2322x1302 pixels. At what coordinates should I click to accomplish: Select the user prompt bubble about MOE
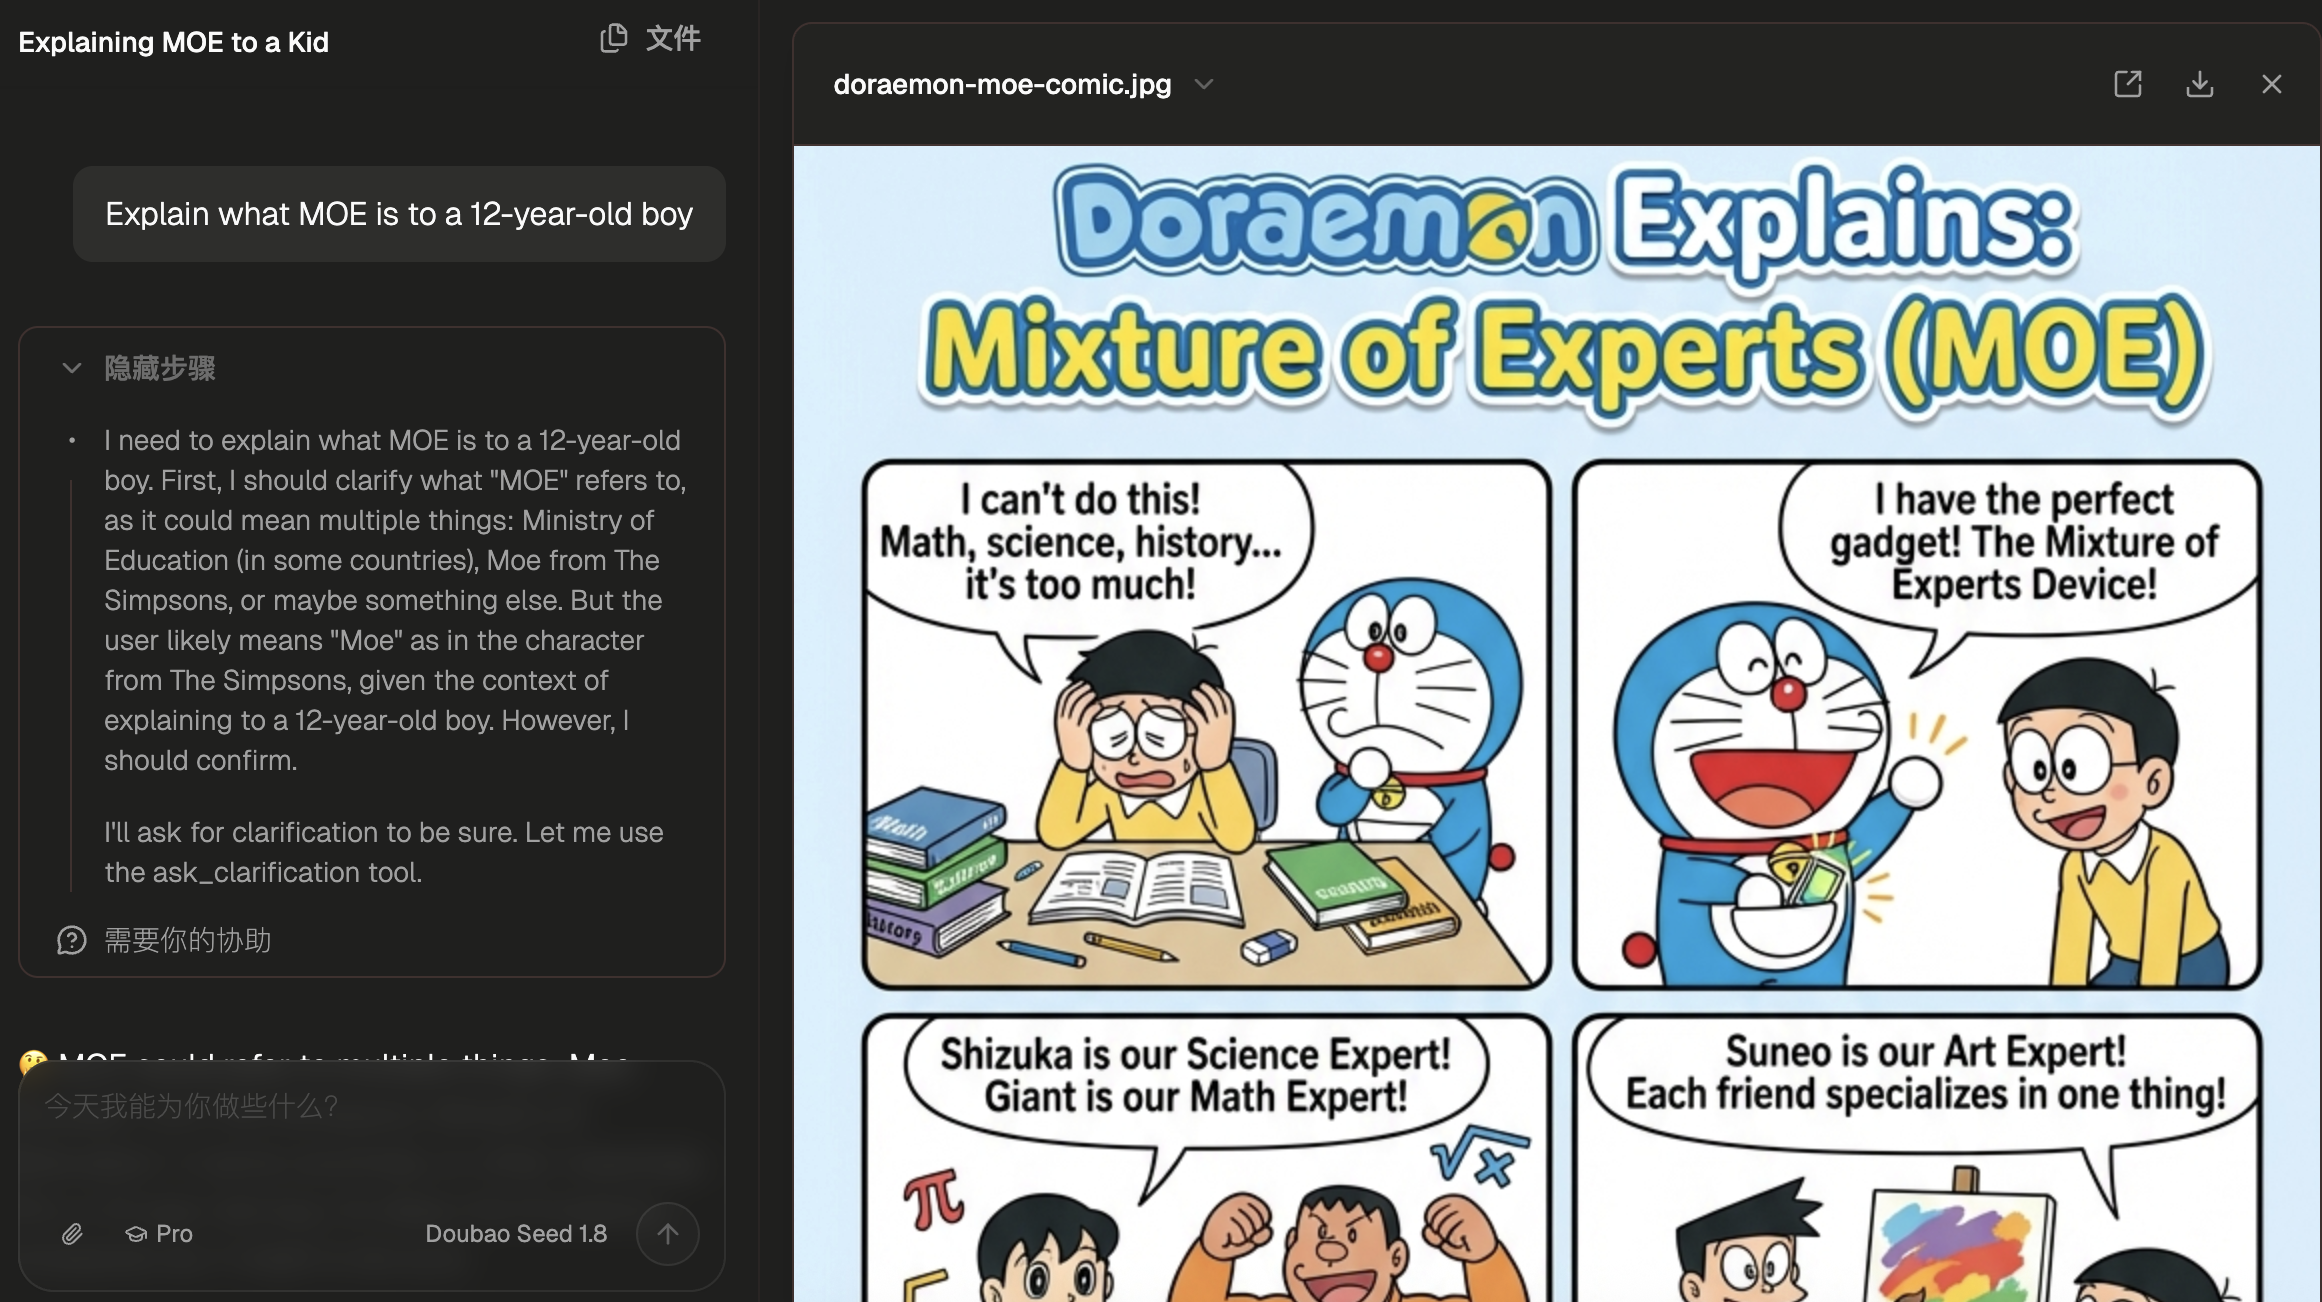point(398,213)
